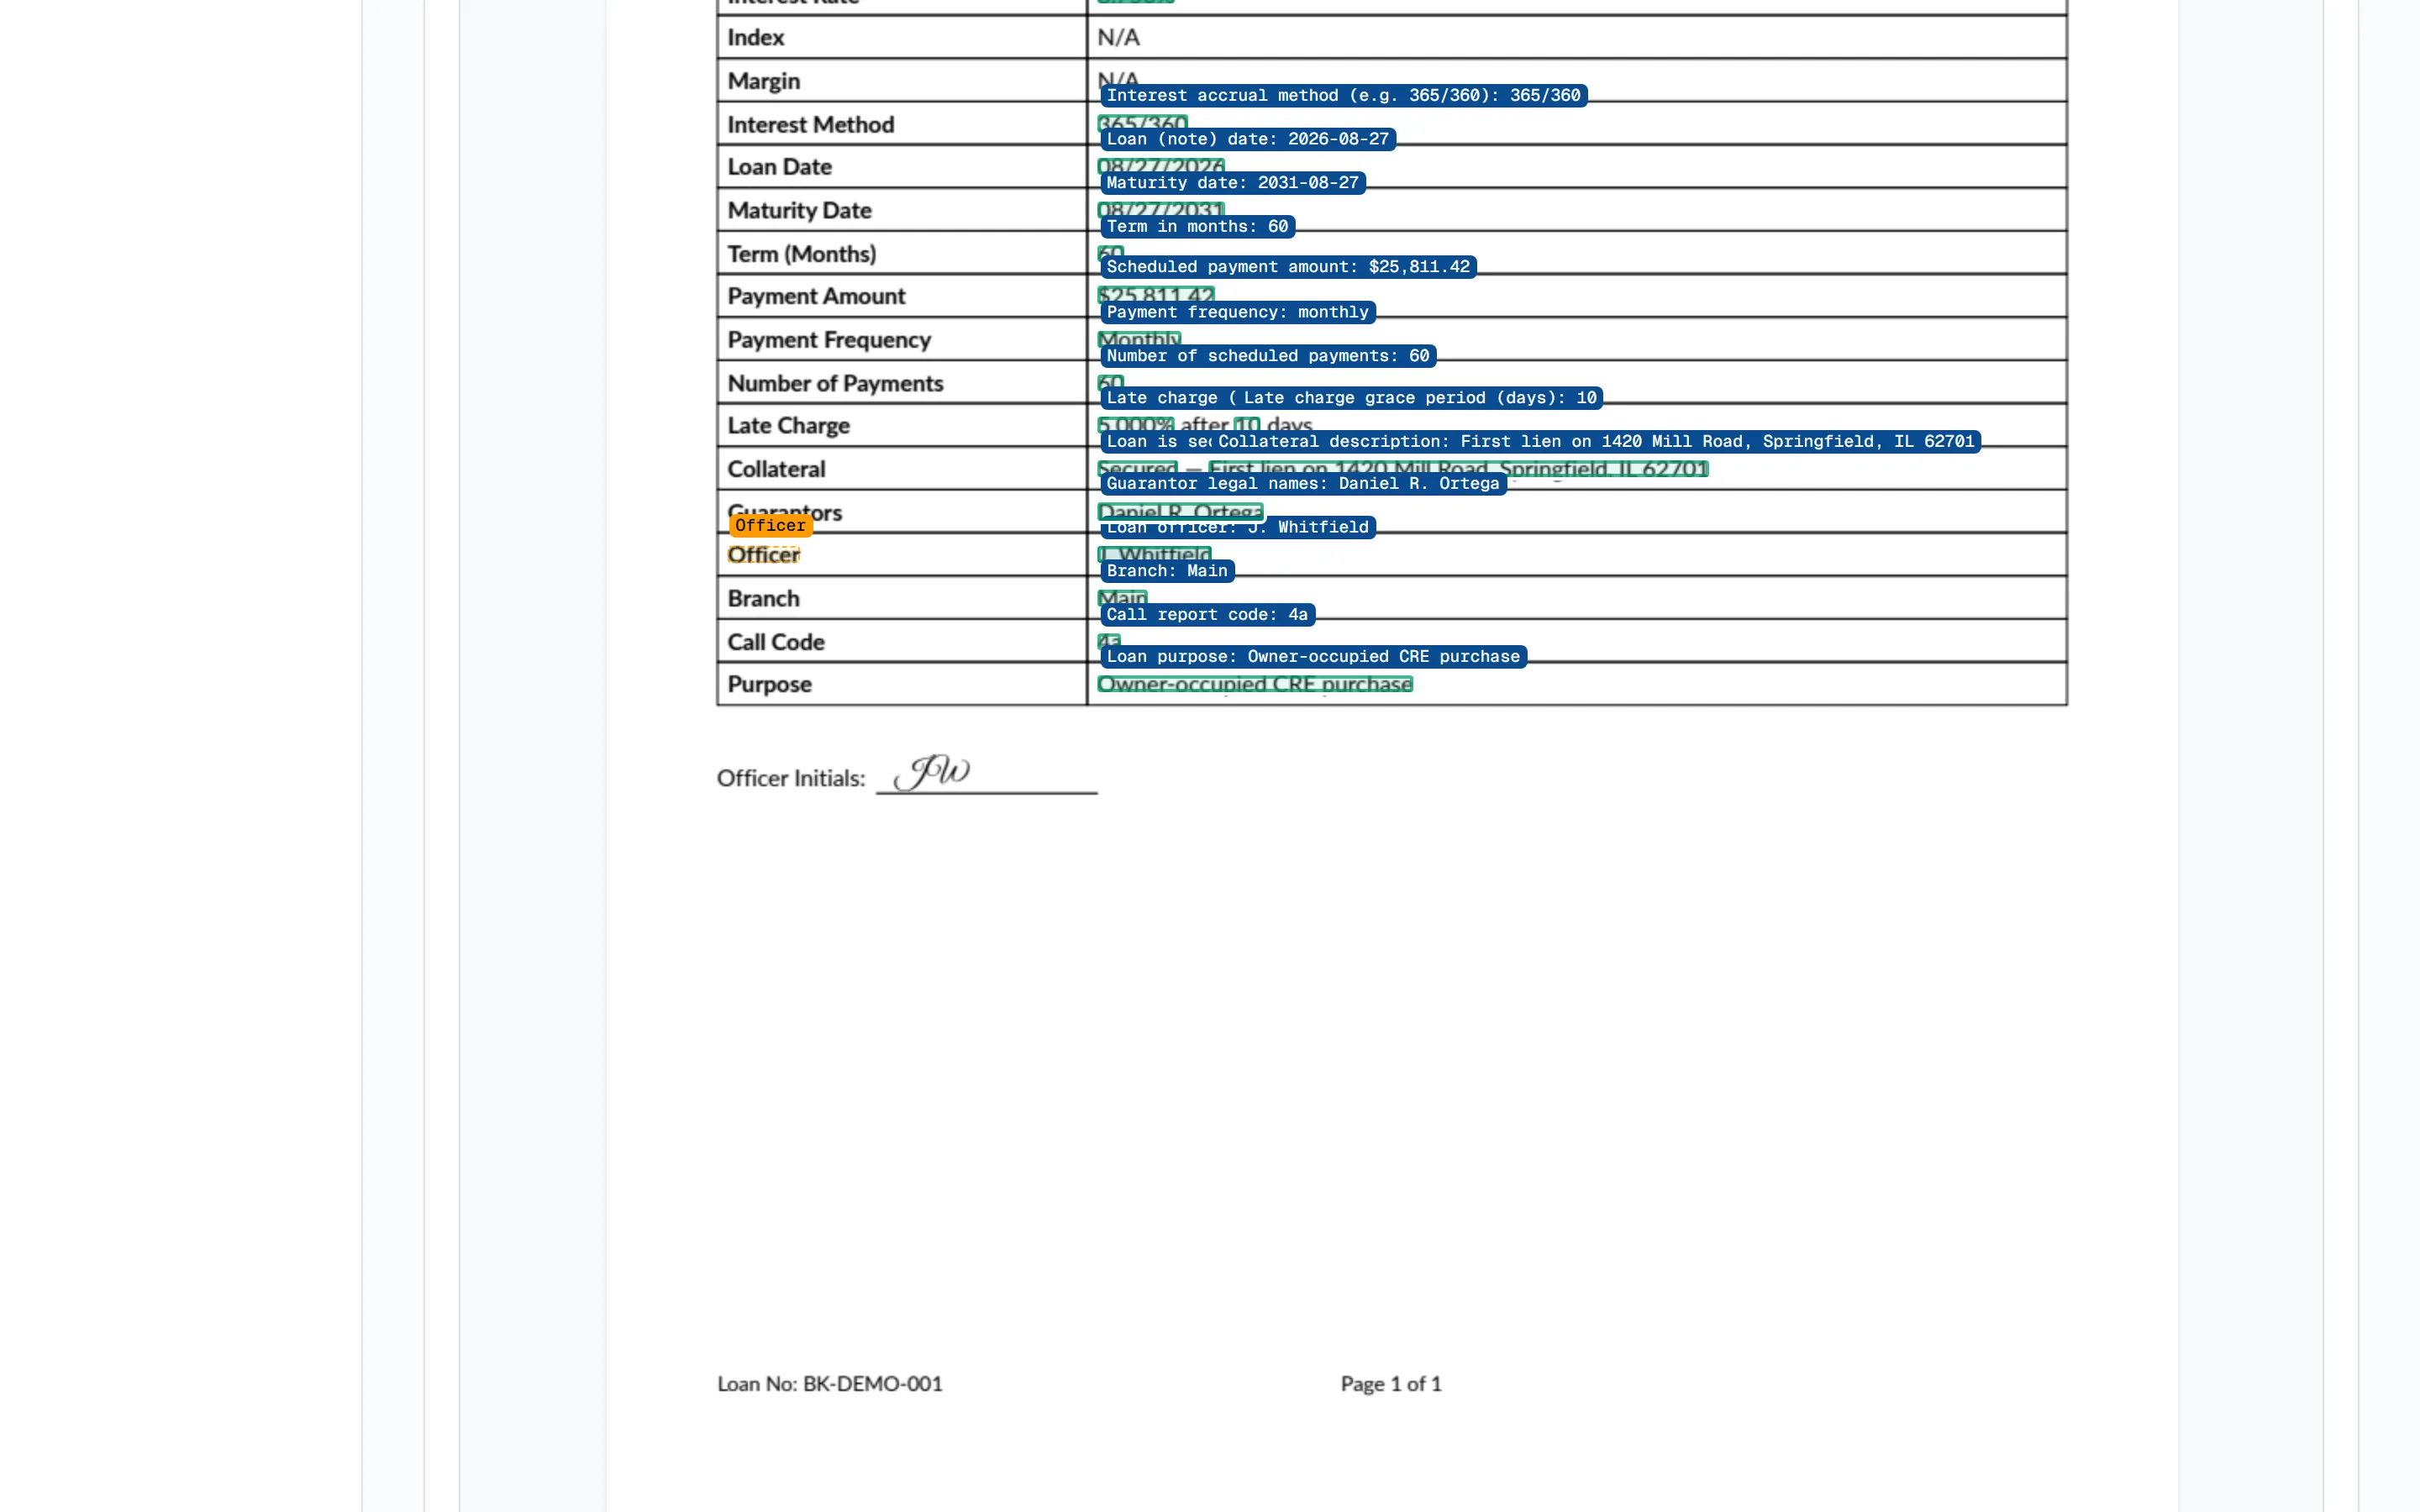Click the 'Term (Months)' row label
Image resolution: width=2420 pixels, height=1512 pixels.
802,254
